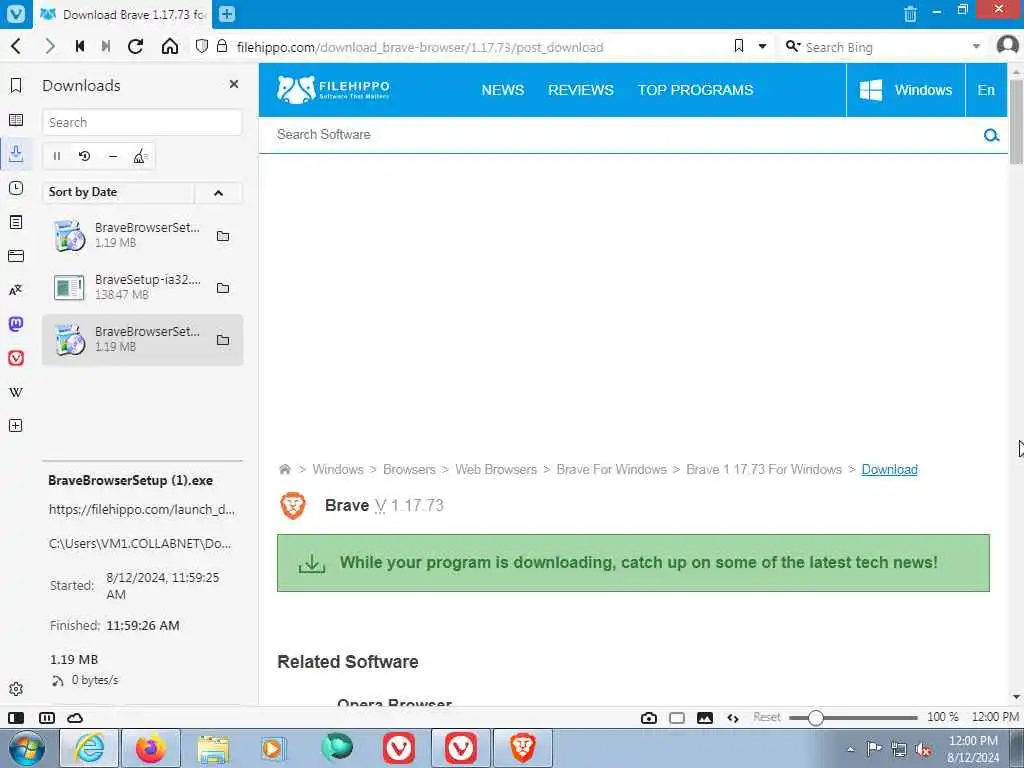Reset the page zoom

click(767, 717)
